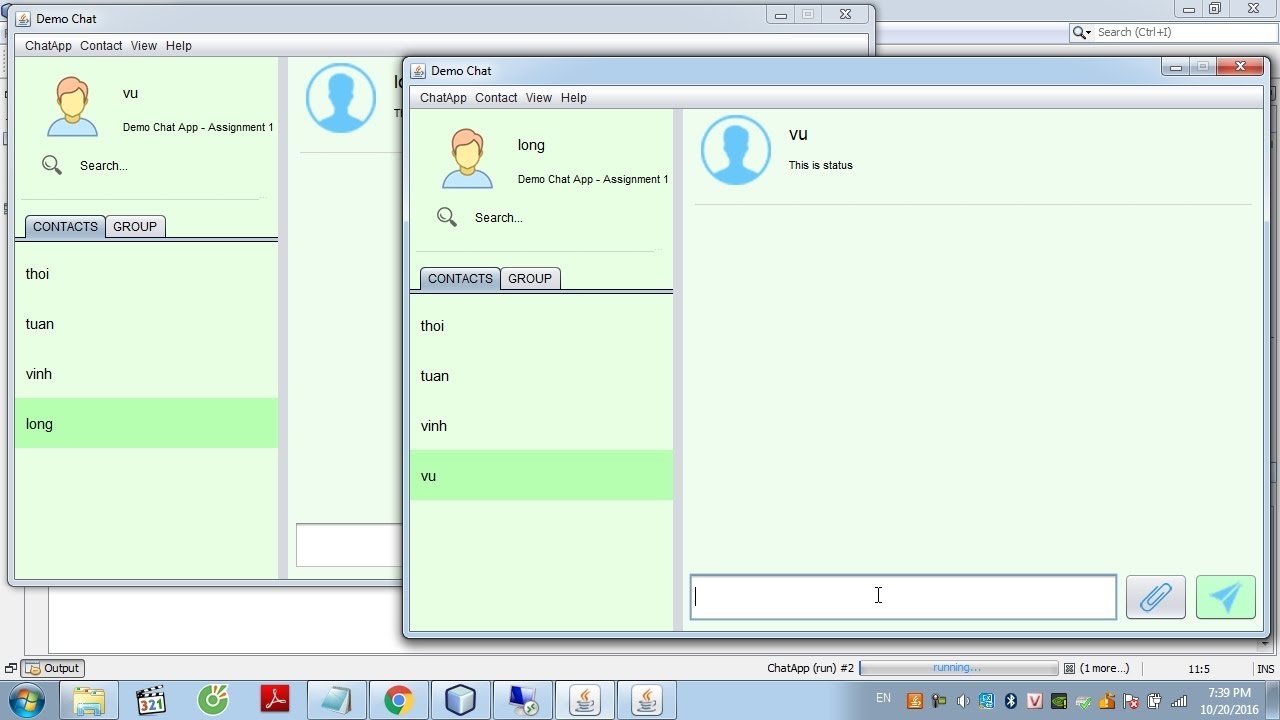
Task: Open Coc Coc browser taskbar icon
Action: pyautogui.click(x=213, y=699)
